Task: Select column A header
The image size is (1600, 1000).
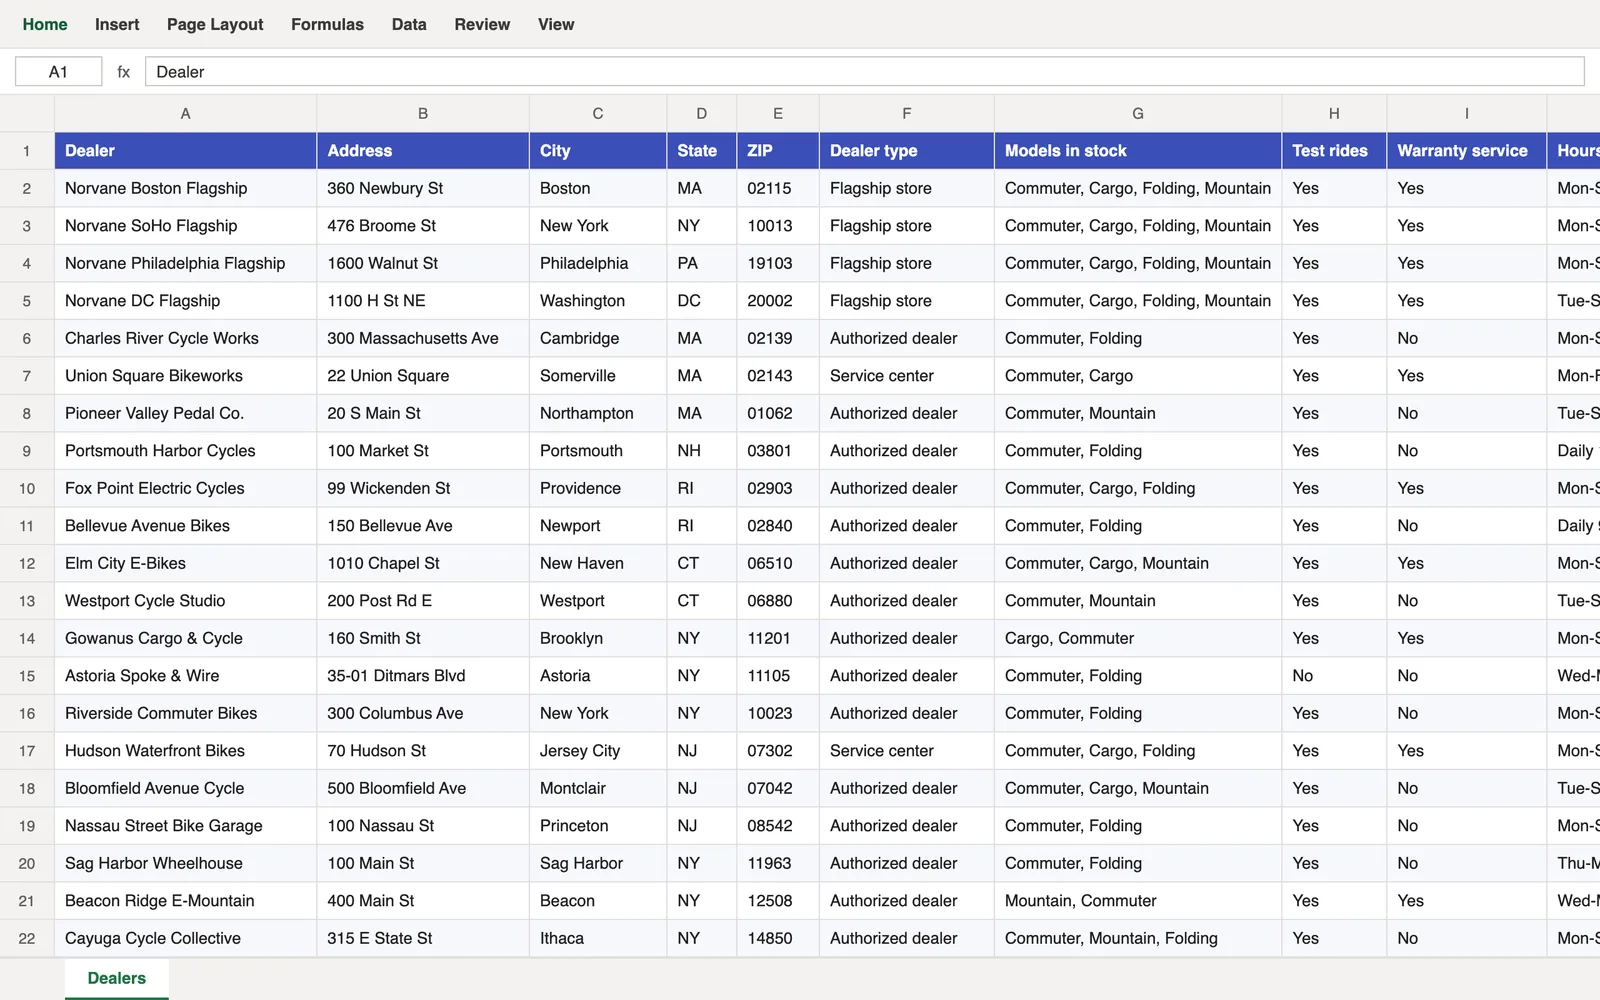Action: tap(185, 114)
